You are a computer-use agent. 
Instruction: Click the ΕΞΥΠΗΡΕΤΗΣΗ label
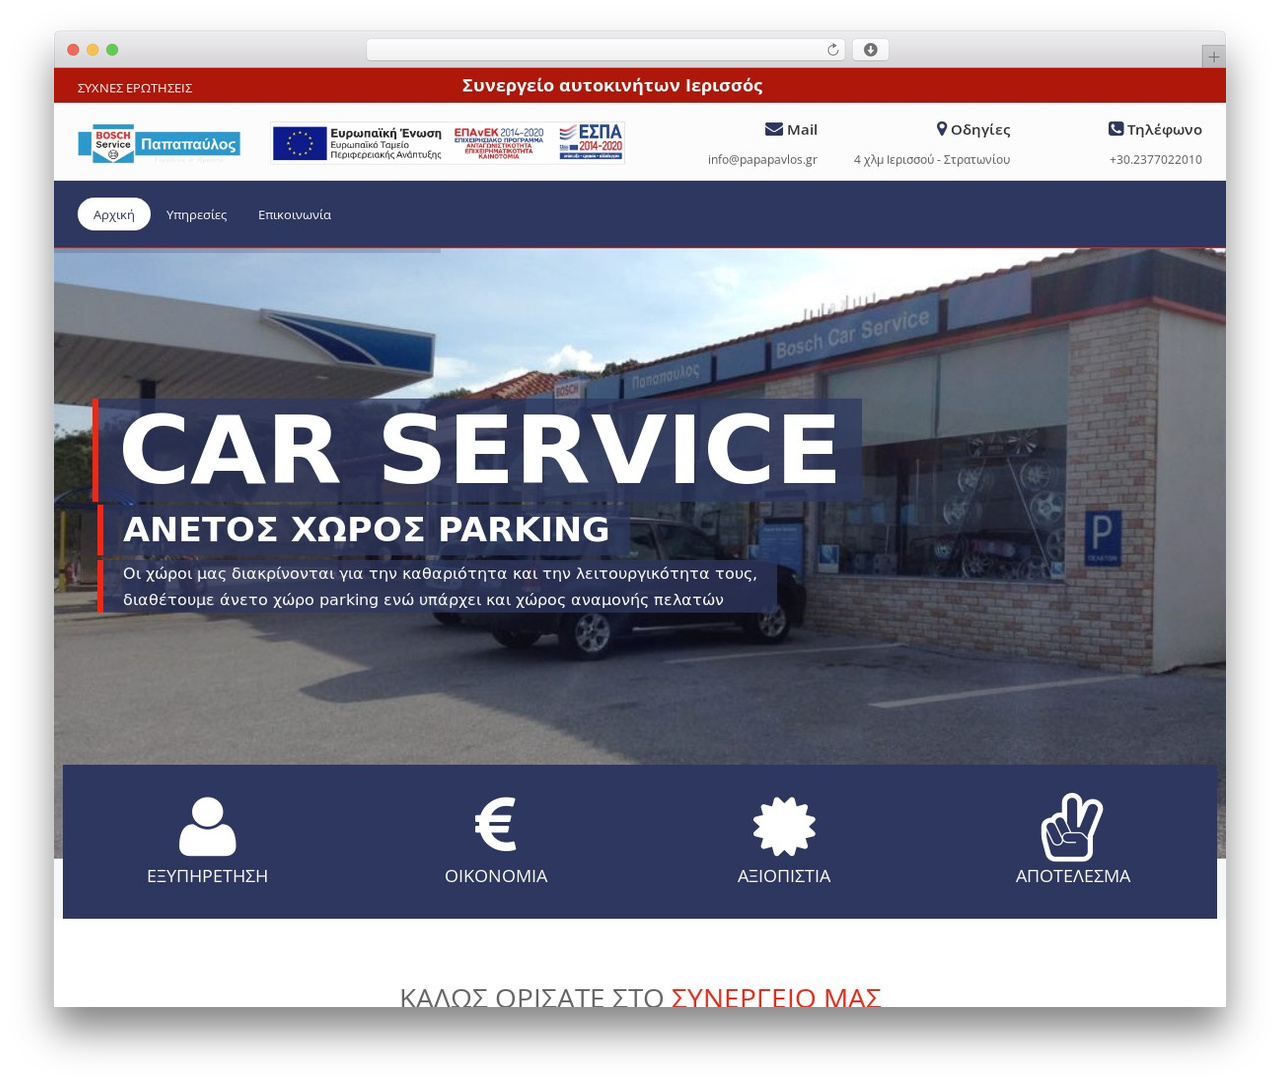(207, 876)
